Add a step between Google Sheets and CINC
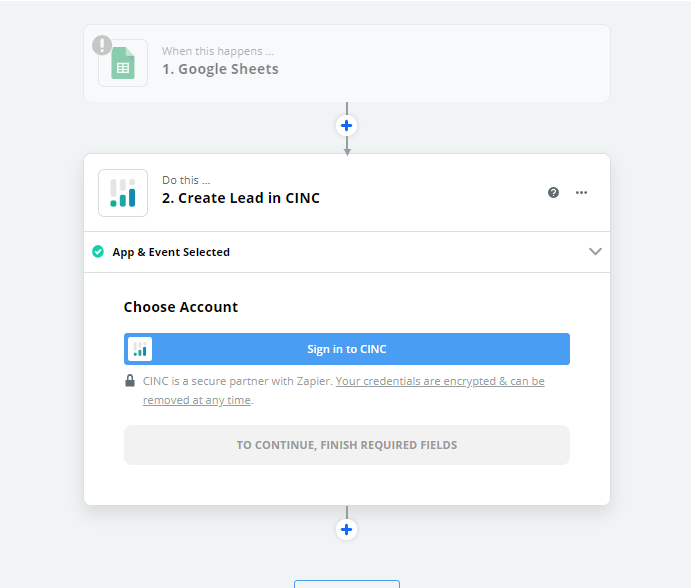 click(x=346, y=126)
